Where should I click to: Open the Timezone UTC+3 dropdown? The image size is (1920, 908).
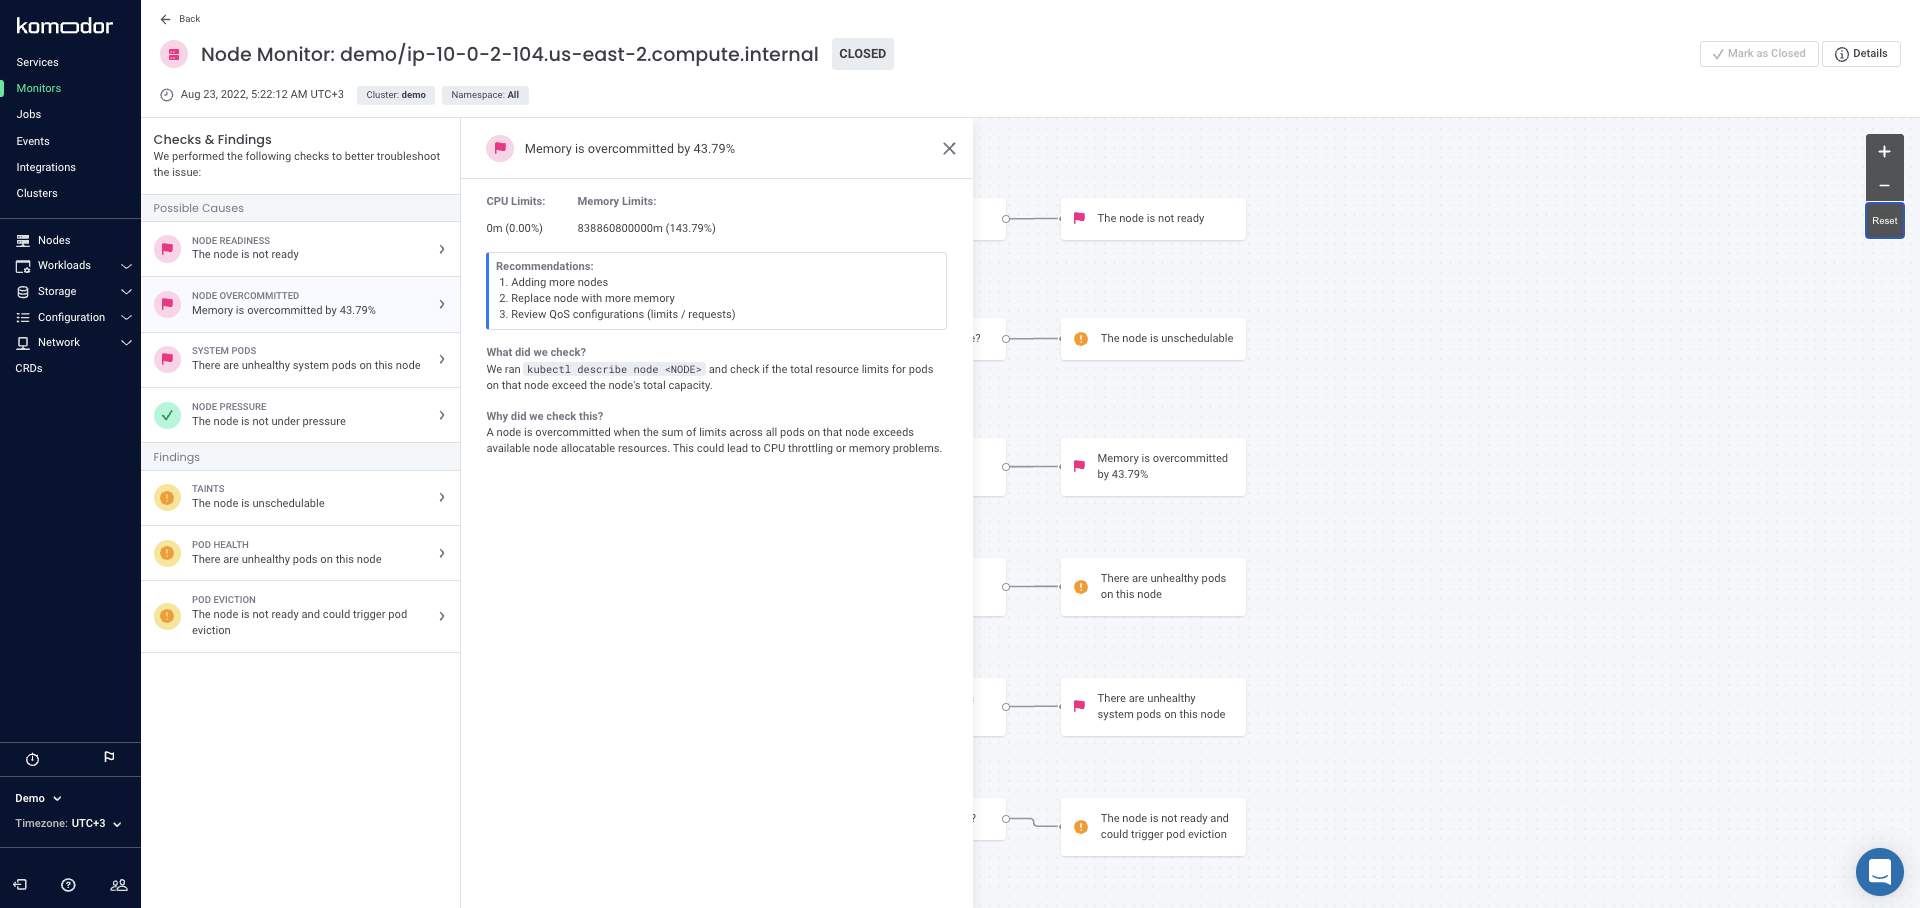(x=68, y=824)
